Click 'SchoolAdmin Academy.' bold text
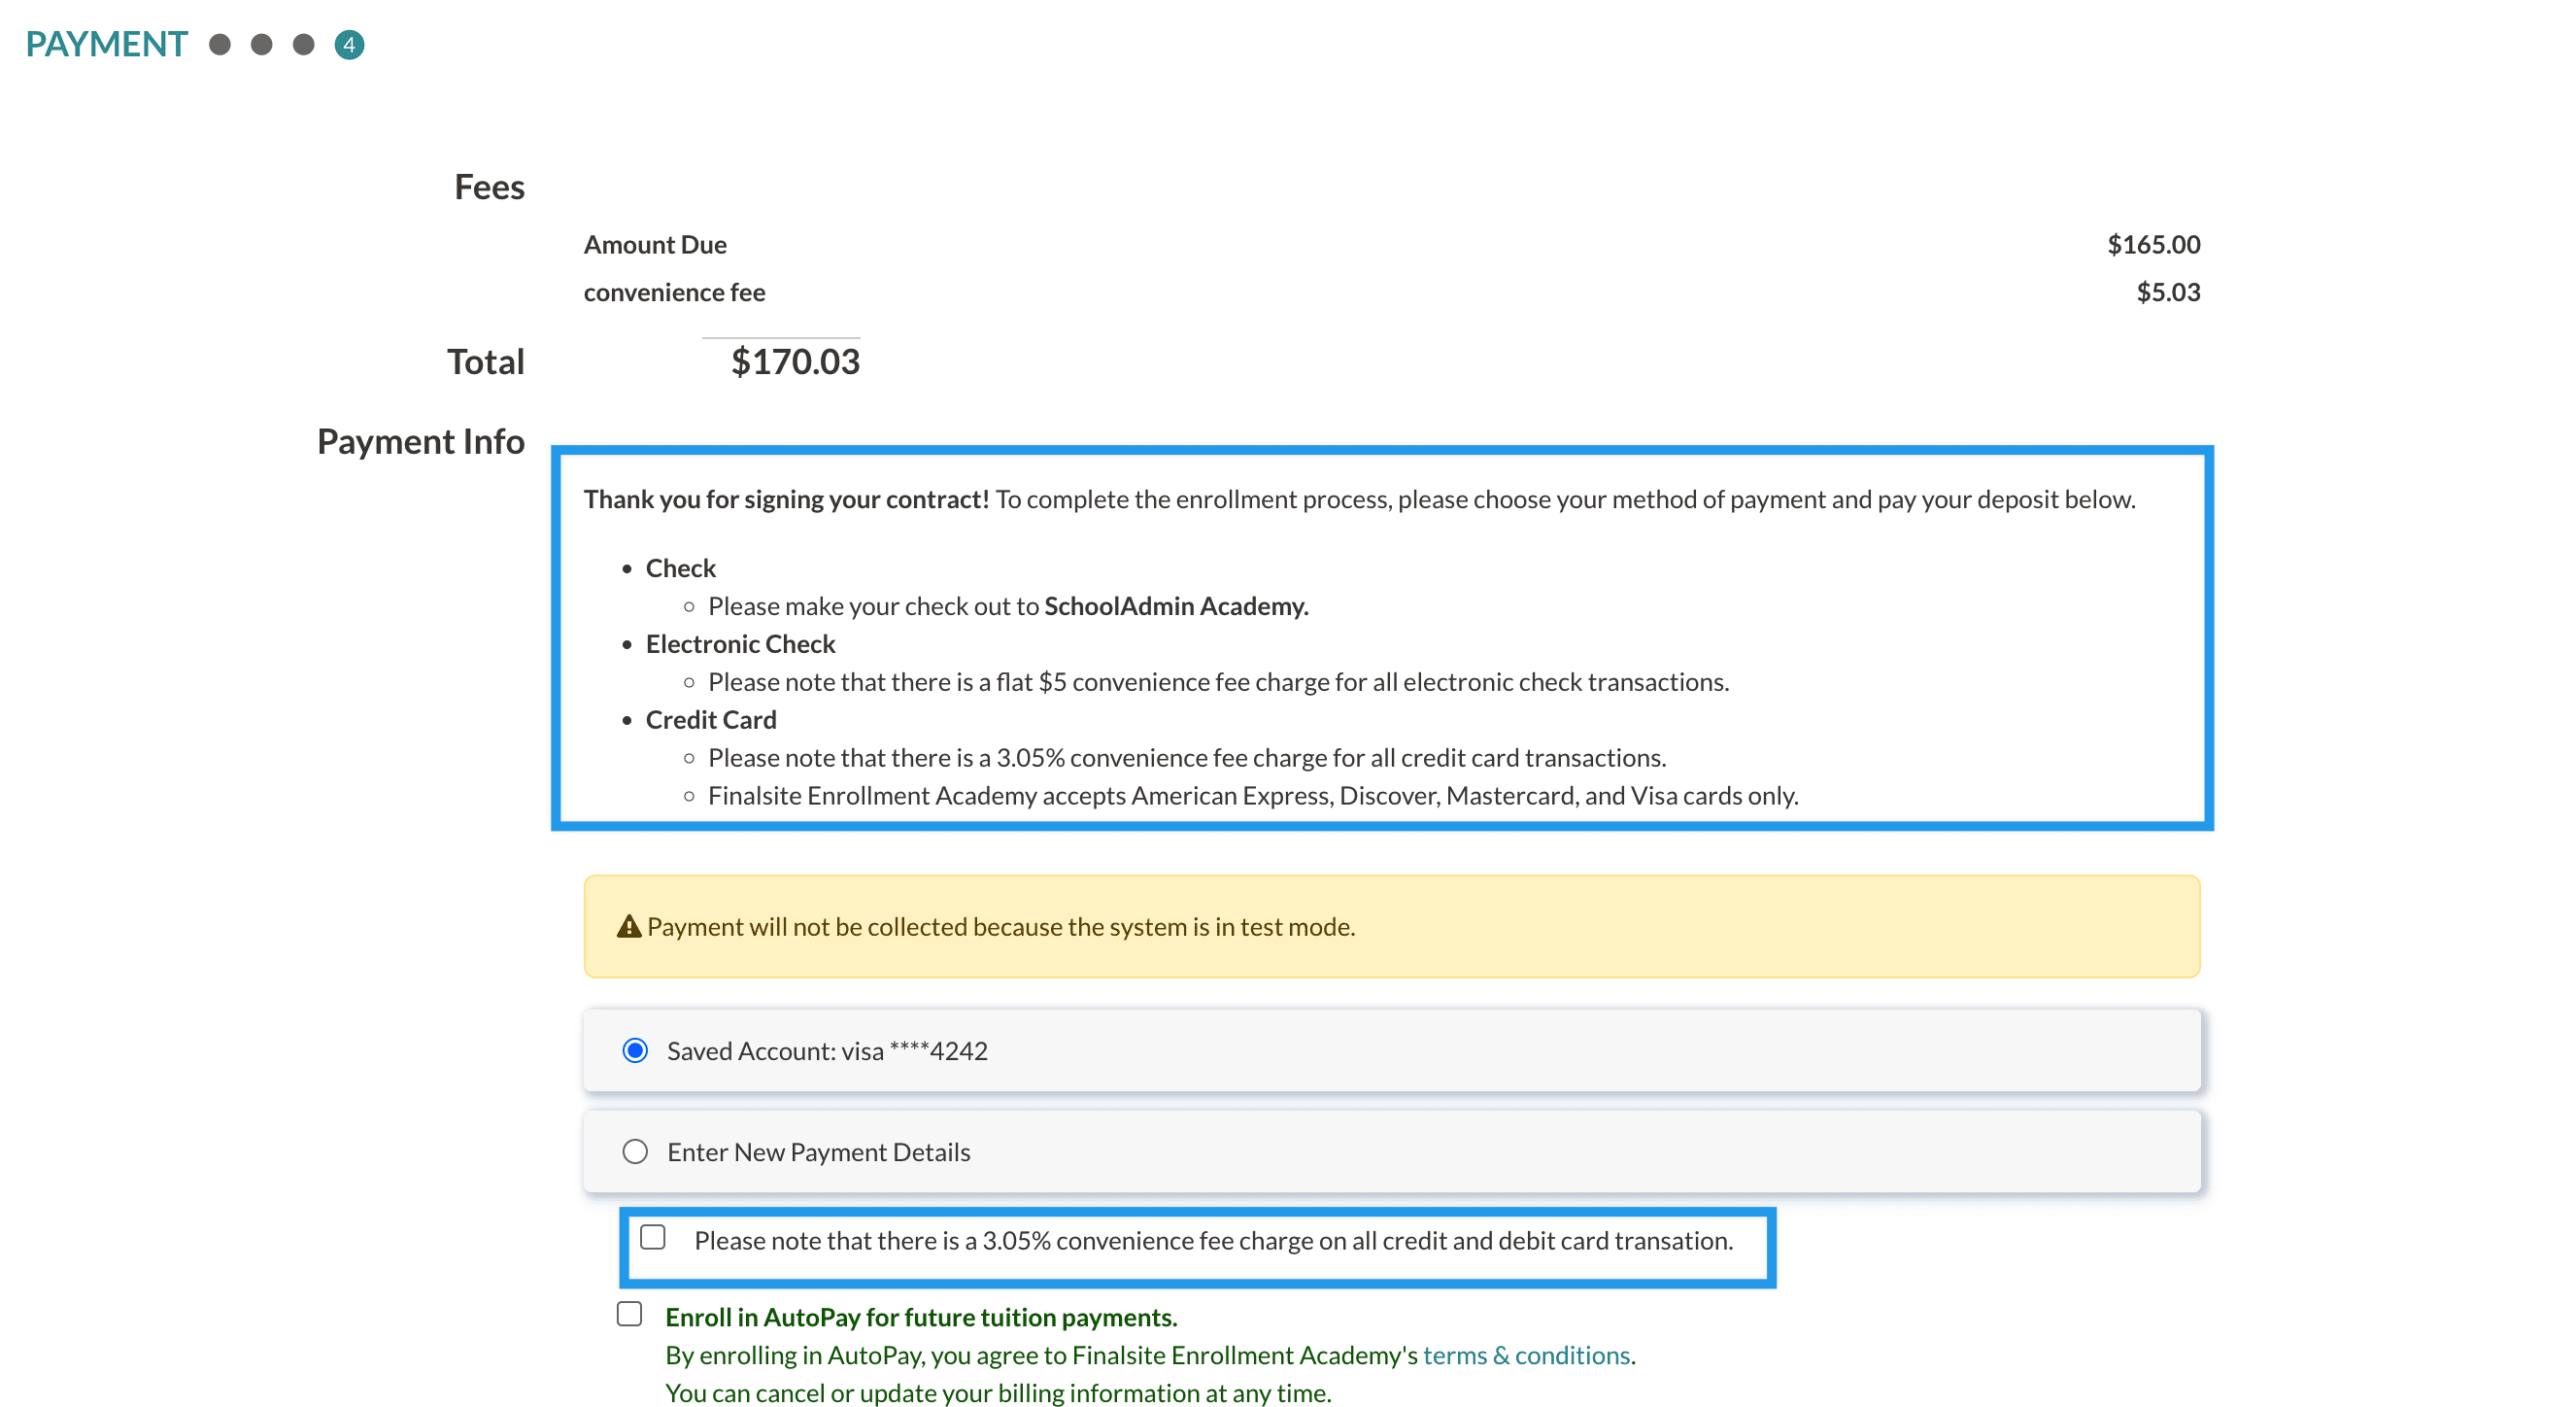 coord(1176,606)
